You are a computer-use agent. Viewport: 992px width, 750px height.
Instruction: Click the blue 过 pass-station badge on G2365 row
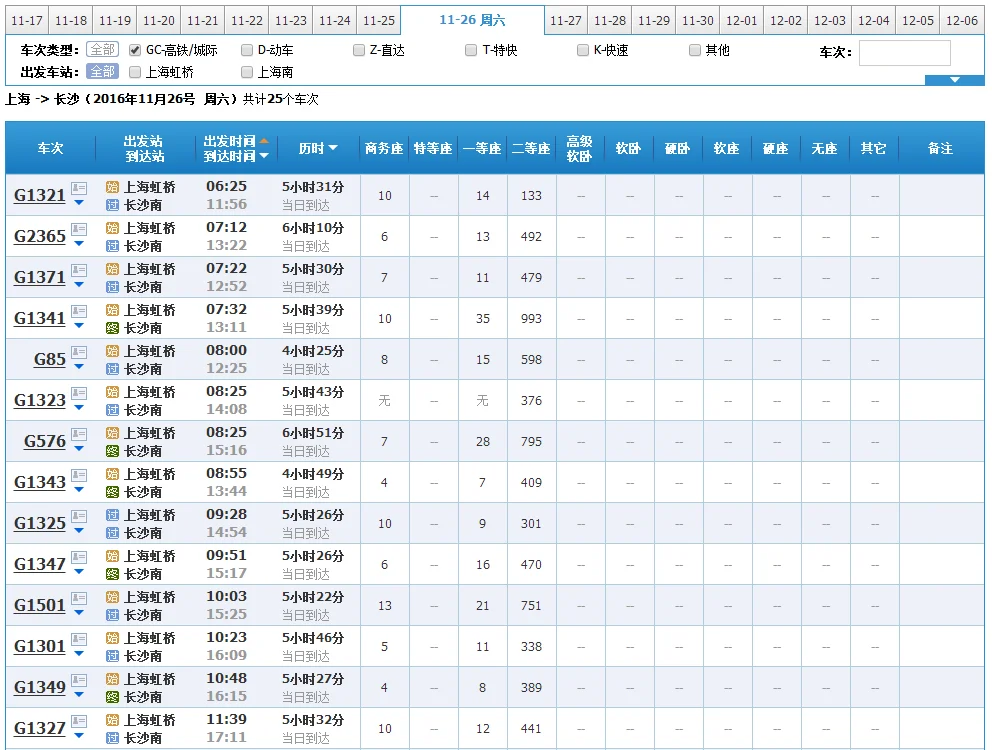(113, 244)
